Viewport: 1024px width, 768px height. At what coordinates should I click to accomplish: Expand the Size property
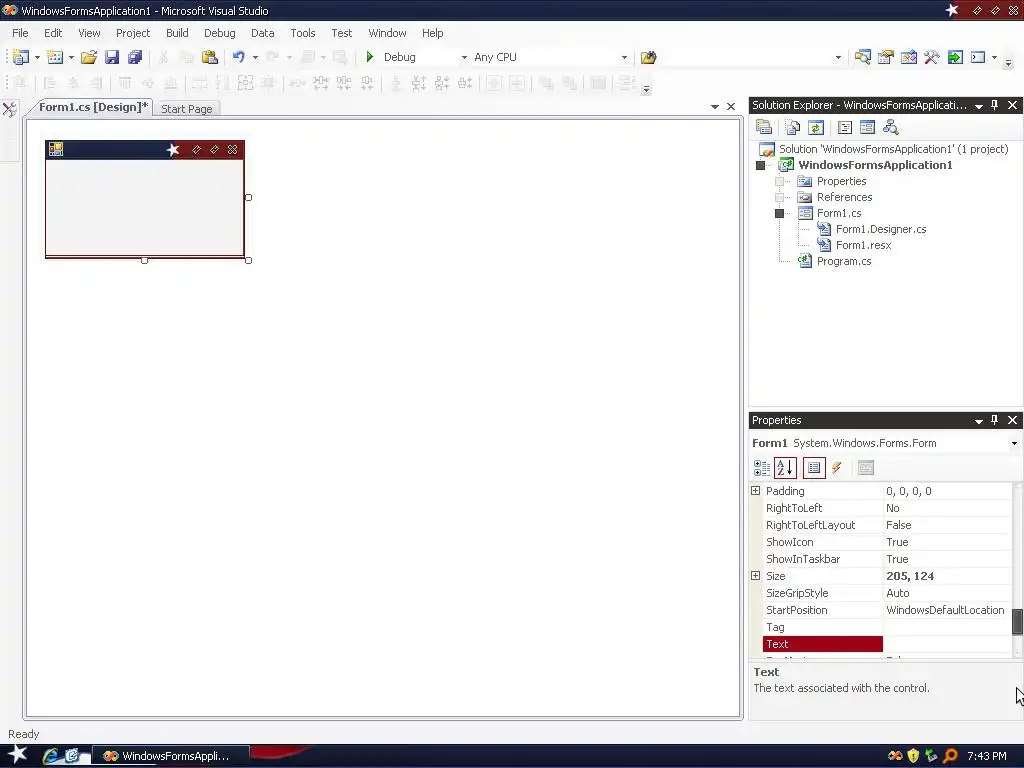click(x=756, y=575)
